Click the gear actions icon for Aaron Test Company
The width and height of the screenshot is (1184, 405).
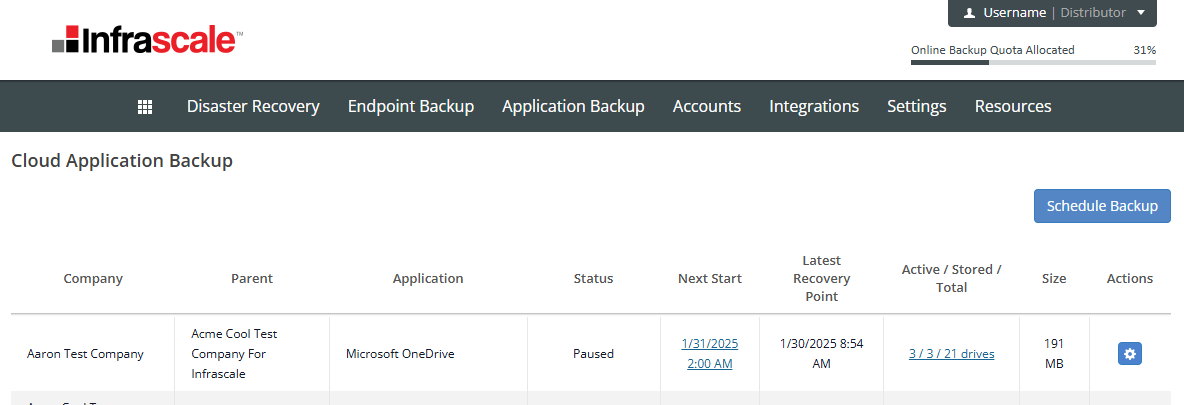[1130, 354]
